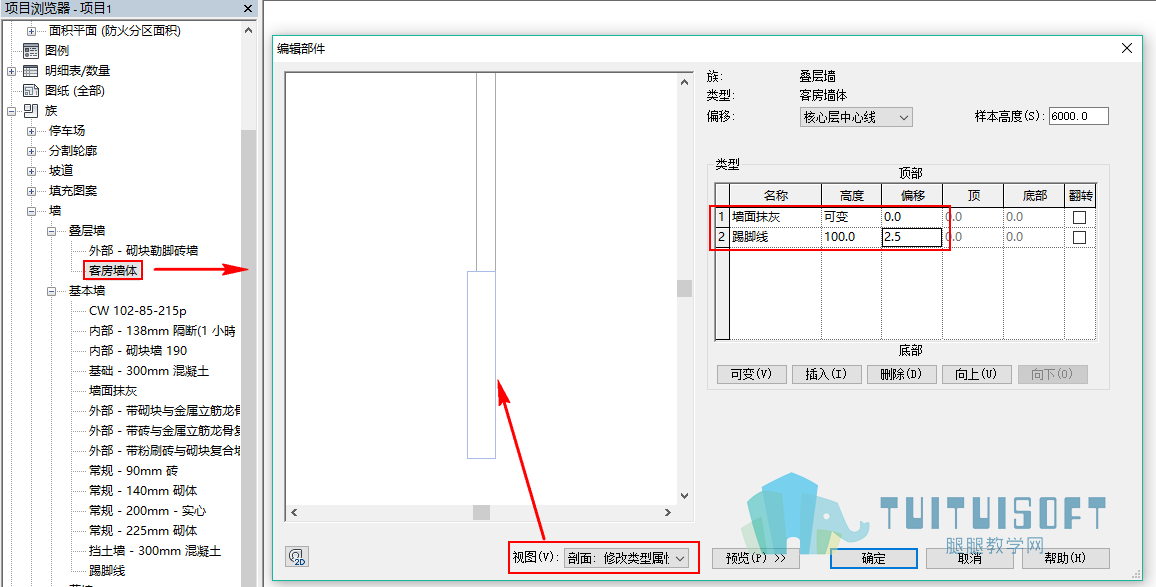This screenshot has width=1156, height=587.
Task: Select 常规 - 200mm - 实心 wall type
Action: 147,510
